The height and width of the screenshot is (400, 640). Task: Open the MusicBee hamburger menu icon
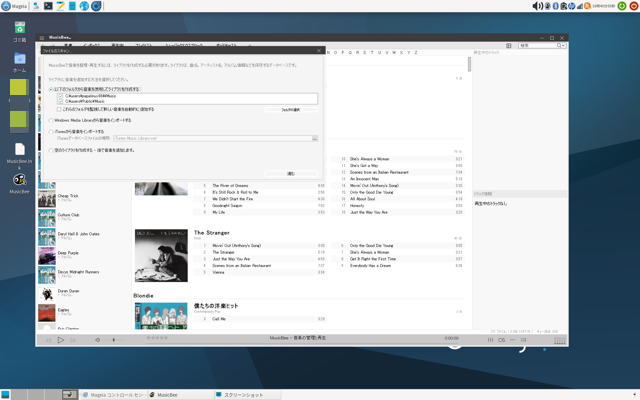[x=44, y=39]
